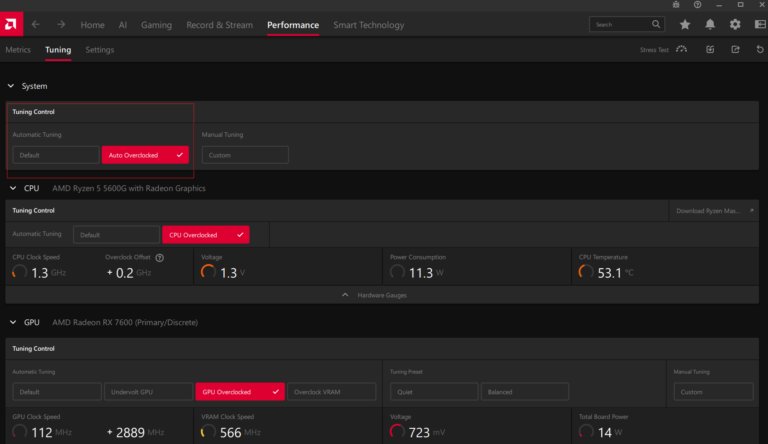Image resolution: width=768 pixels, height=444 pixels.
Task: Collapse the System section
Action: [11, 86]
